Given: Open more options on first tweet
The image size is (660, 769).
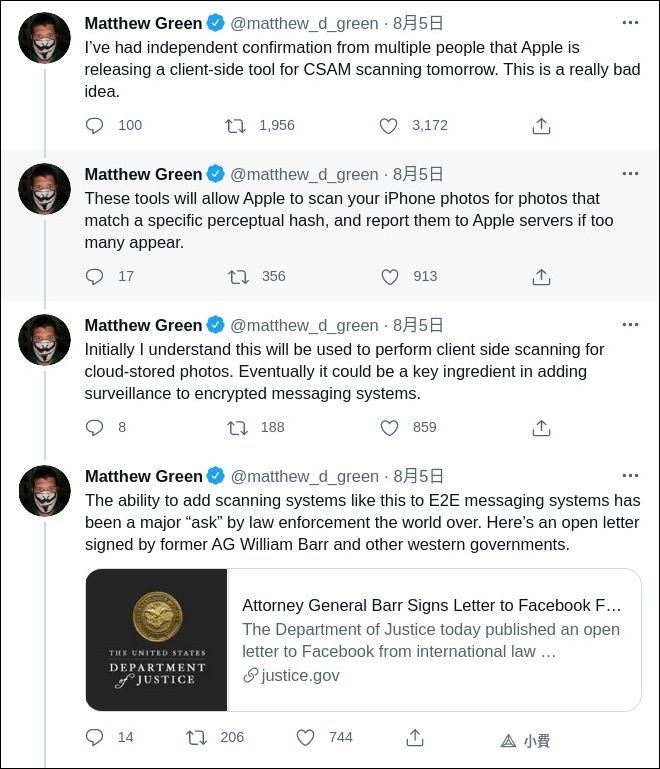Looking at the screenshot, I should [x=630, y=23].
